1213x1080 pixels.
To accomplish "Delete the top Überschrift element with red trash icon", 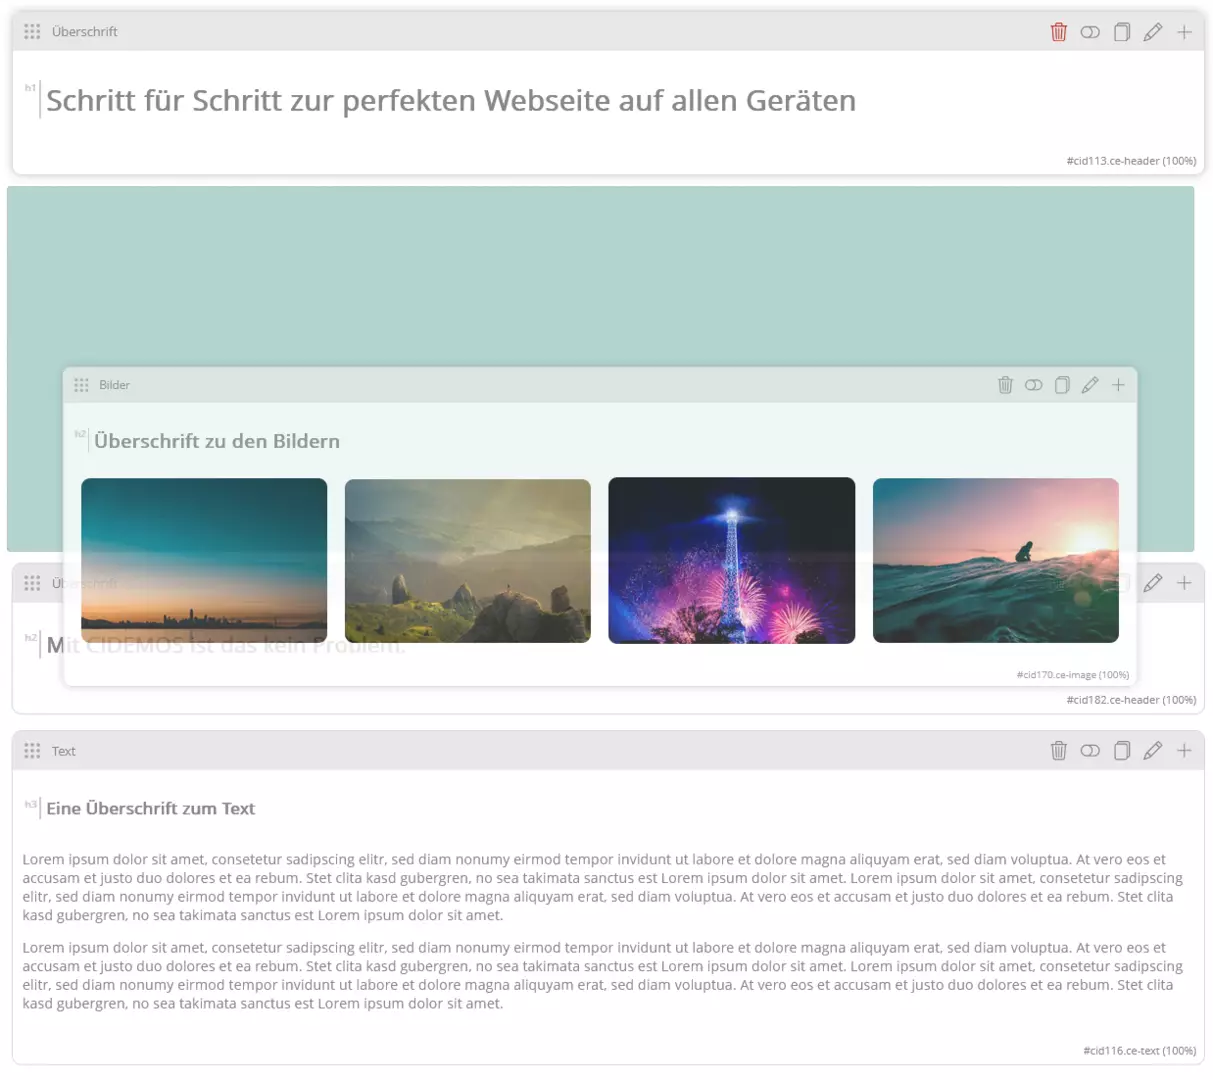I will (x=1059, y=32).
